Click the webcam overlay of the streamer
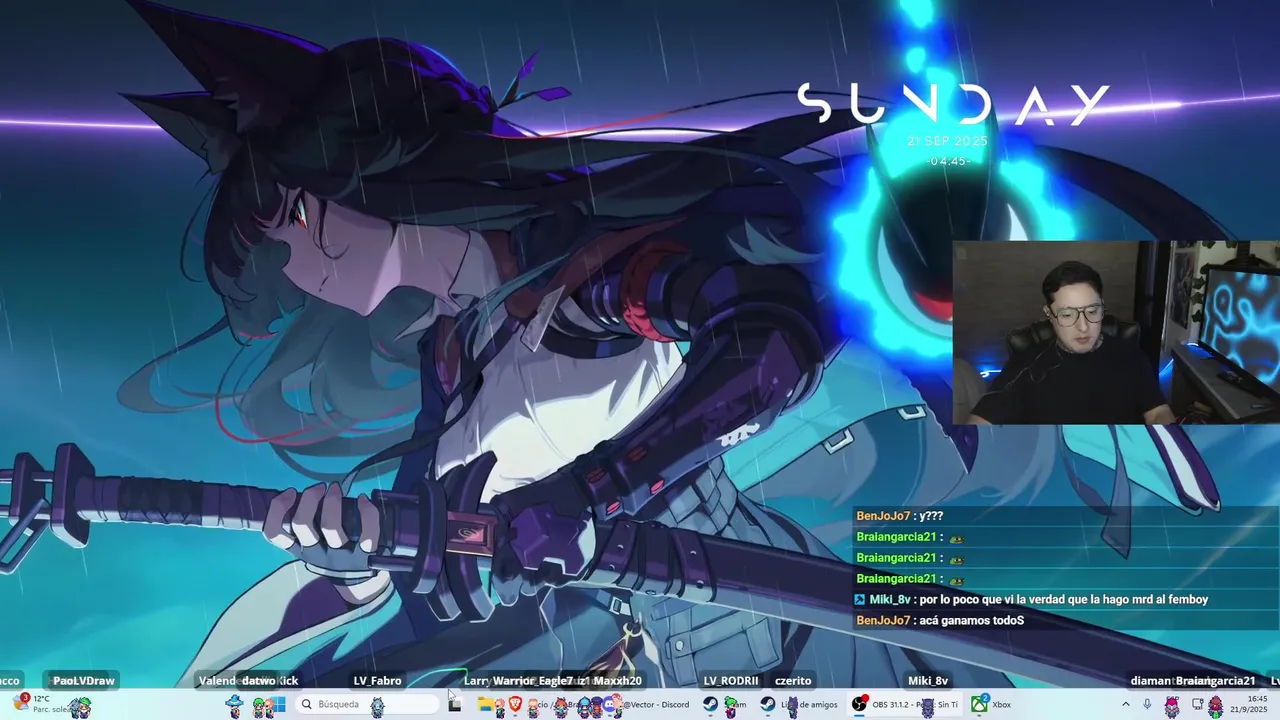This screenshot has height=720, width=1280. click(x=1115, y=332)
